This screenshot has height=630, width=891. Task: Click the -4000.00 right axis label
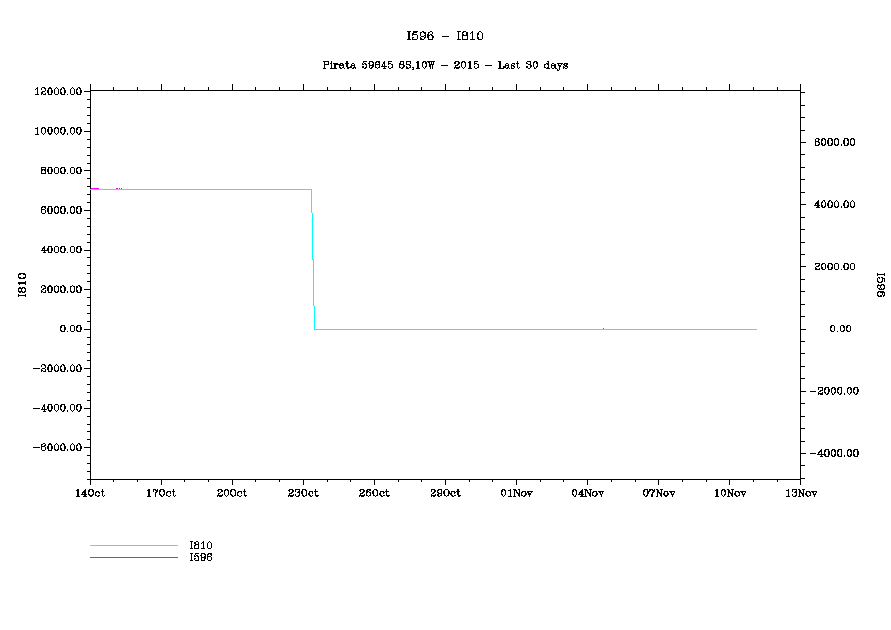[835, 454]
